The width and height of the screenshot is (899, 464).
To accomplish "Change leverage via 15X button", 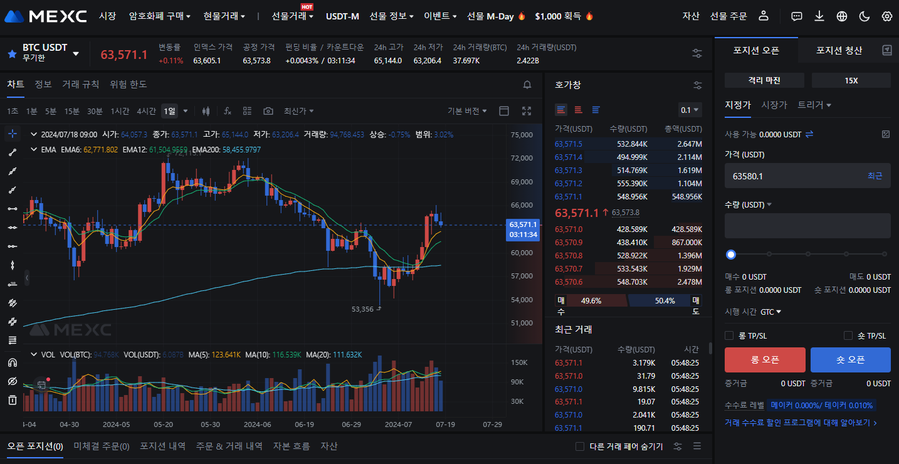I will 851,81.
